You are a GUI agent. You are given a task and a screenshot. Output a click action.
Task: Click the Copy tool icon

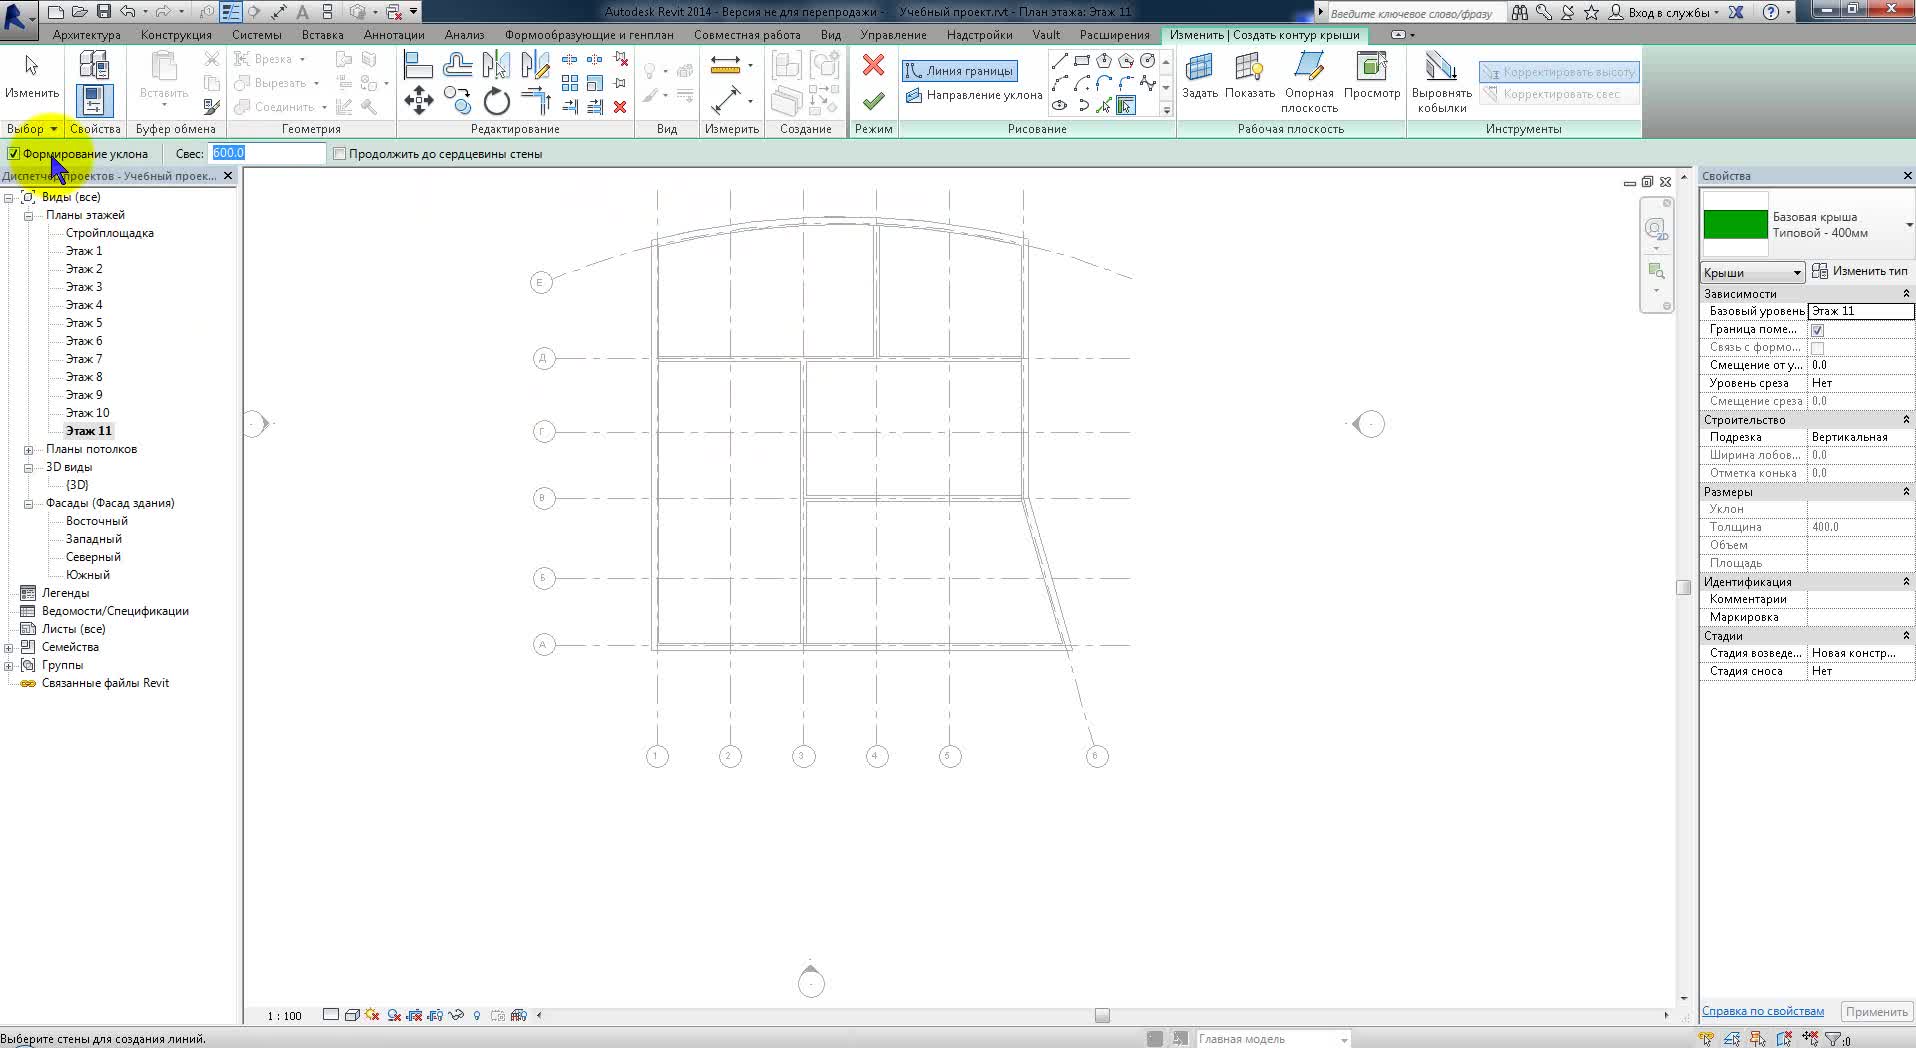(x=457, y=100)
